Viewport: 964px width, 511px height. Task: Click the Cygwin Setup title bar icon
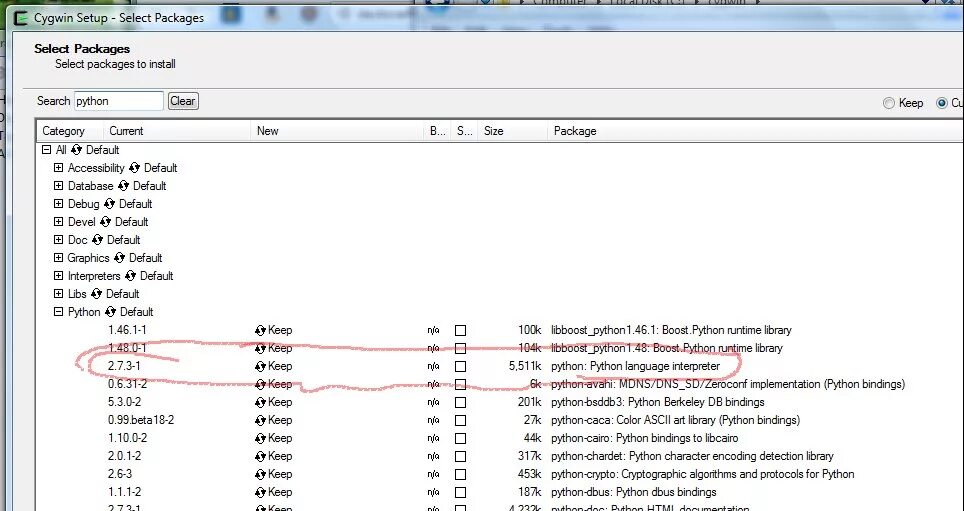[x=22, y=18]
